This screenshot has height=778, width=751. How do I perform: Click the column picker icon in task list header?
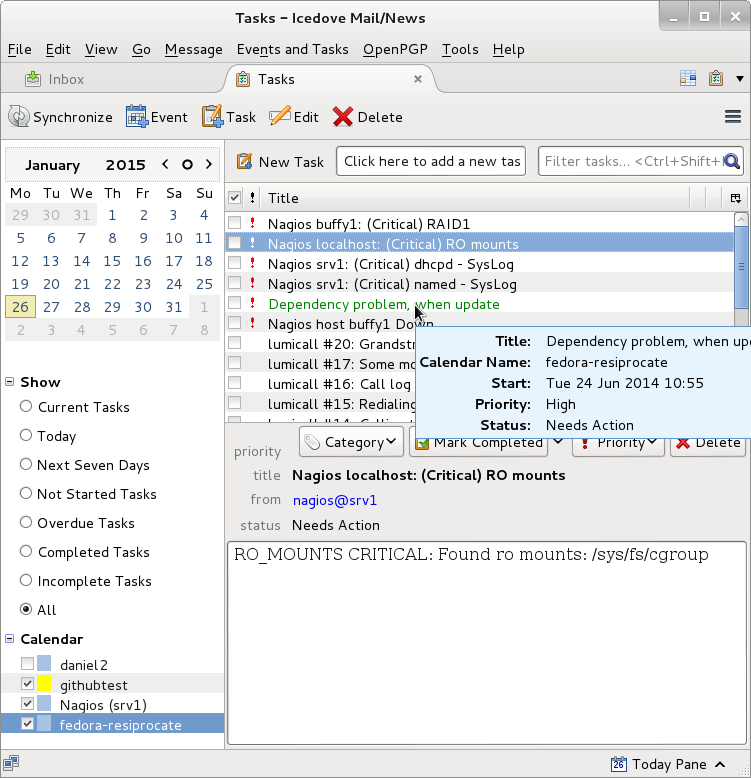point(736,198)
